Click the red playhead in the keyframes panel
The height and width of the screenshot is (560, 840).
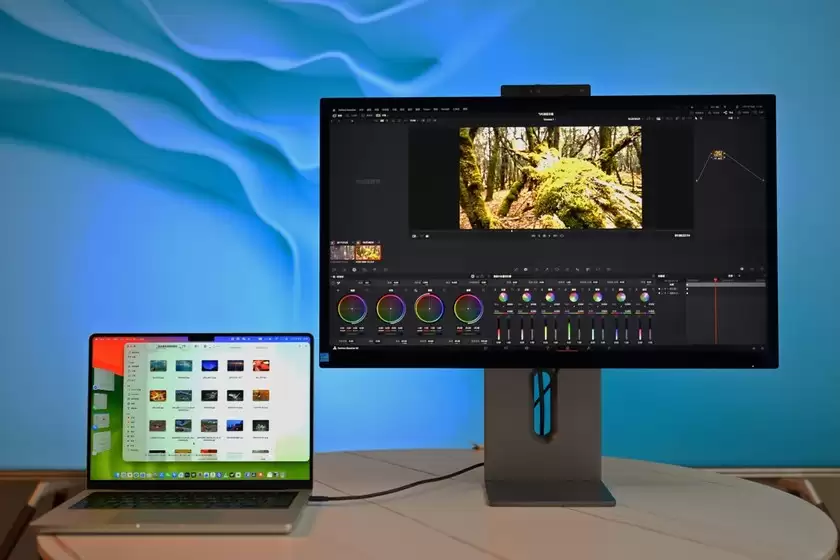[x=715, y=311]
